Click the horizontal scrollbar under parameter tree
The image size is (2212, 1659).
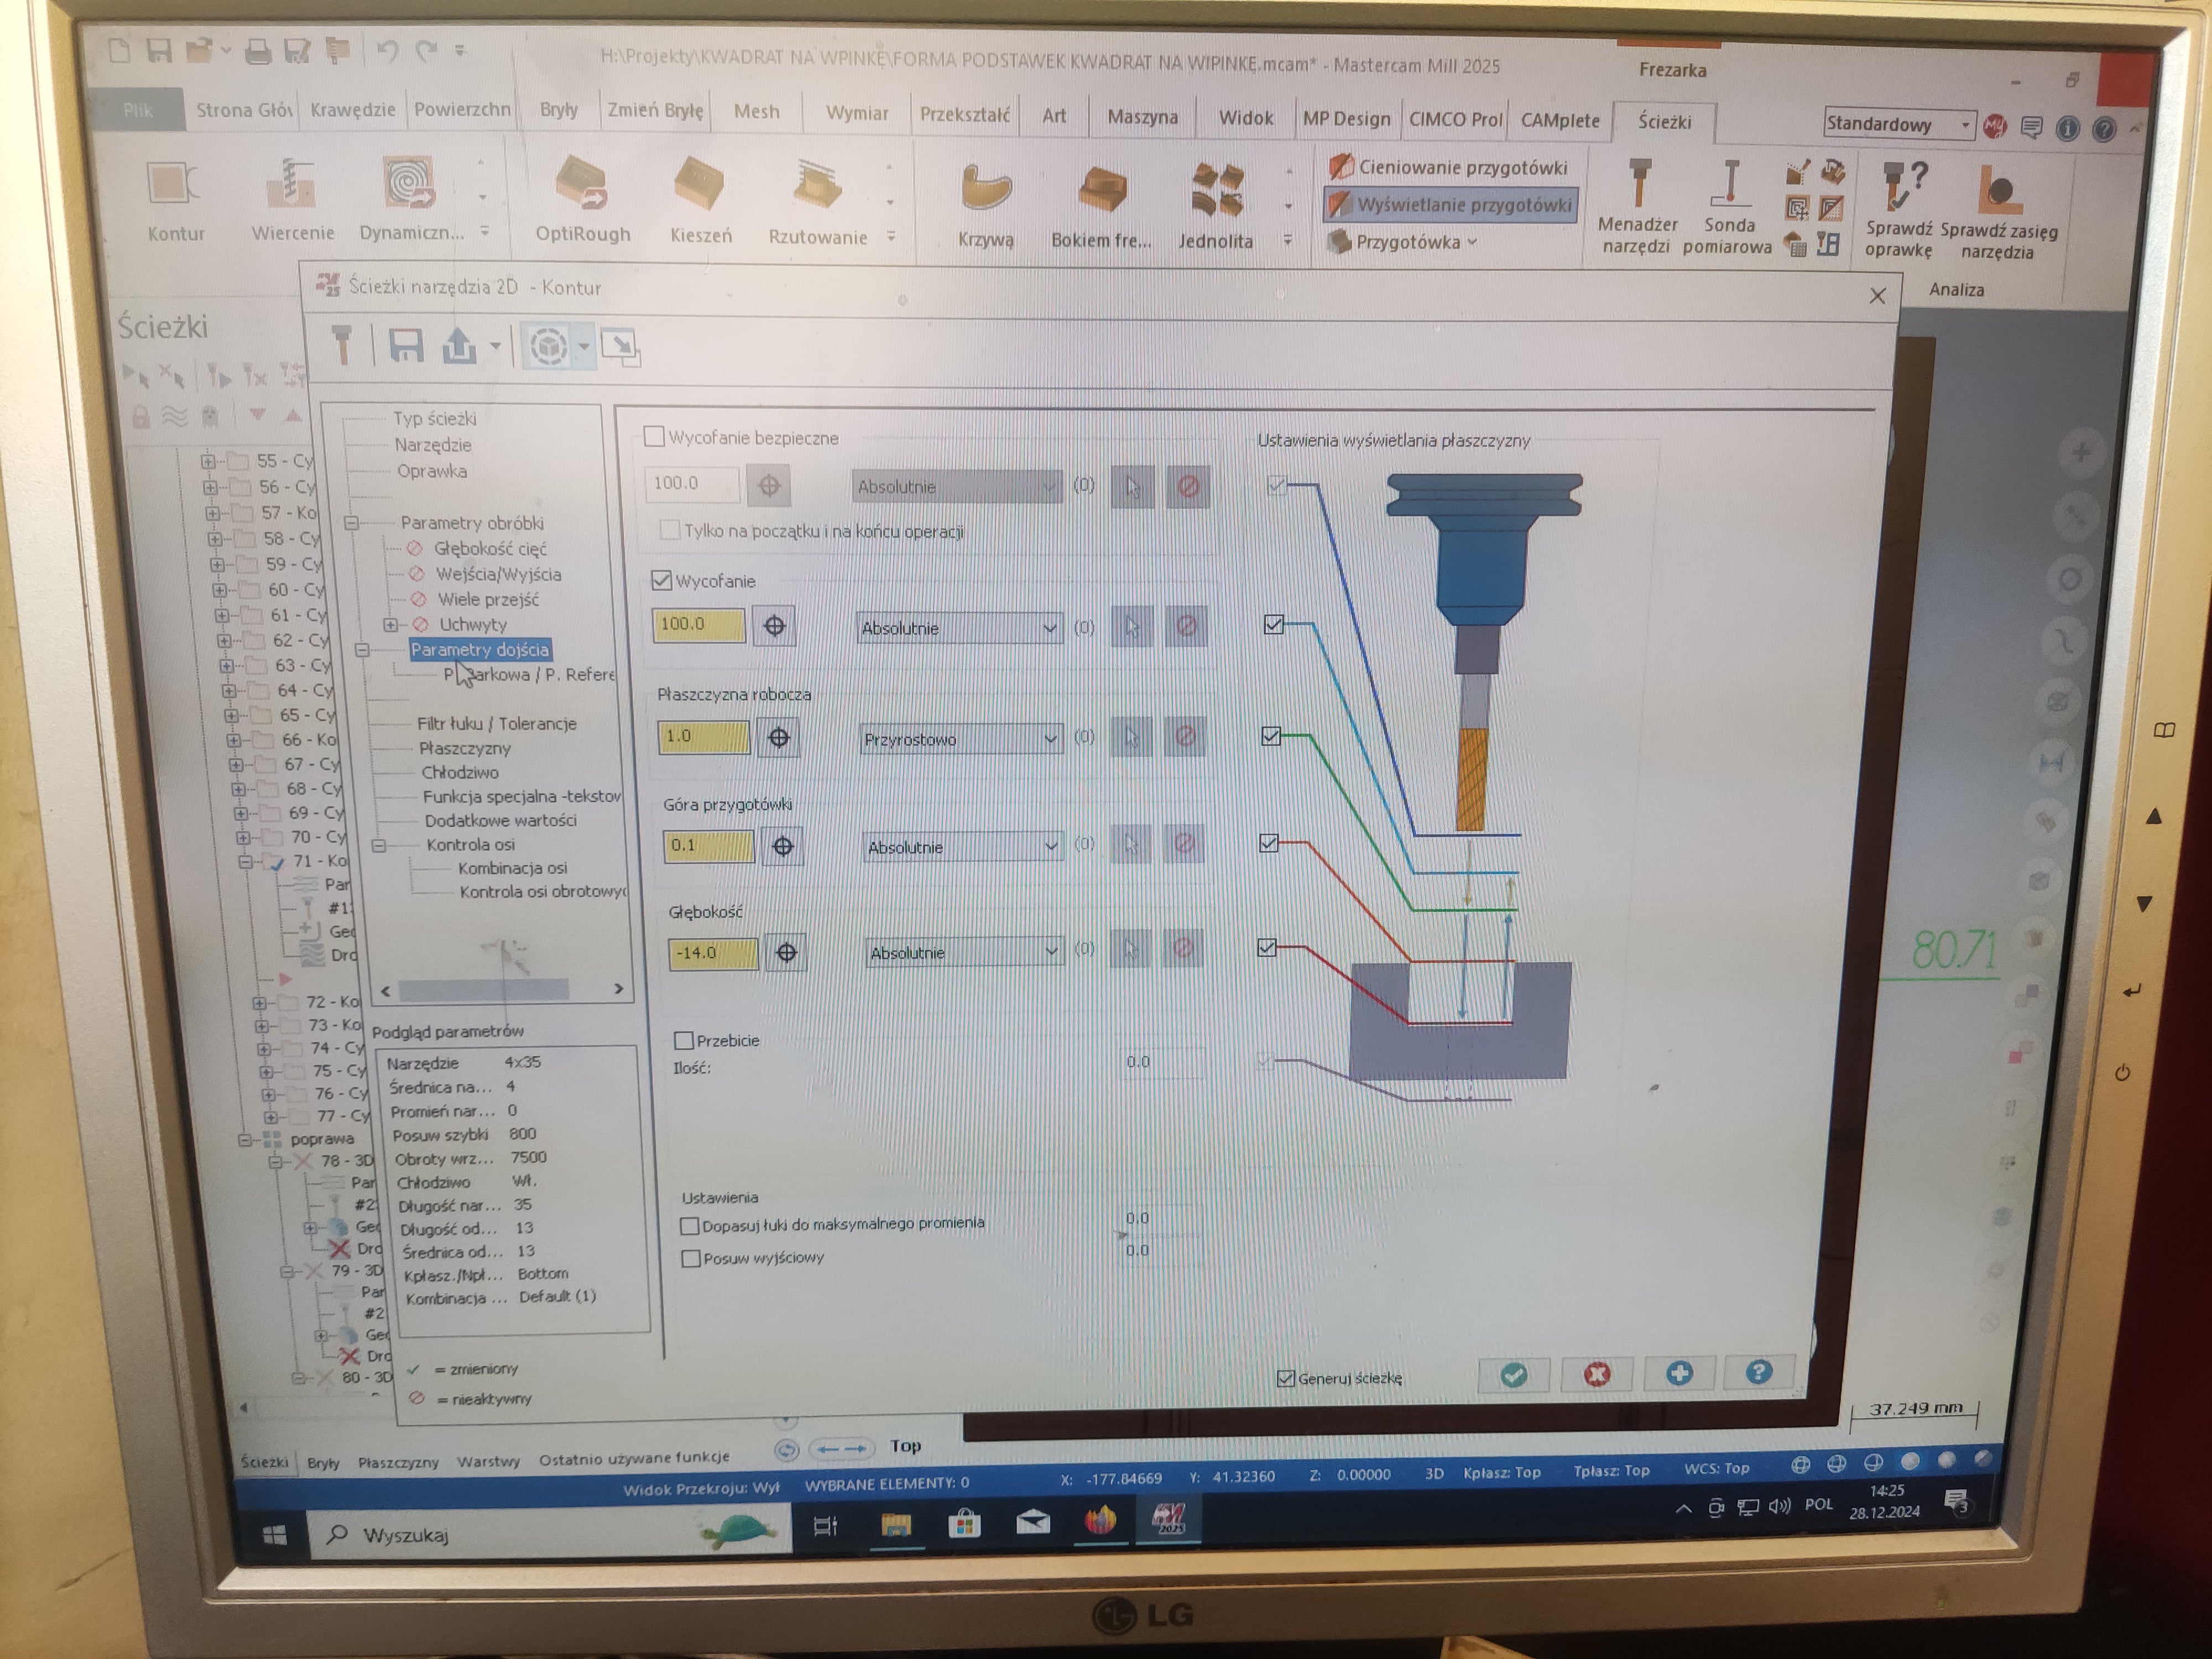(x=485, y=989)
